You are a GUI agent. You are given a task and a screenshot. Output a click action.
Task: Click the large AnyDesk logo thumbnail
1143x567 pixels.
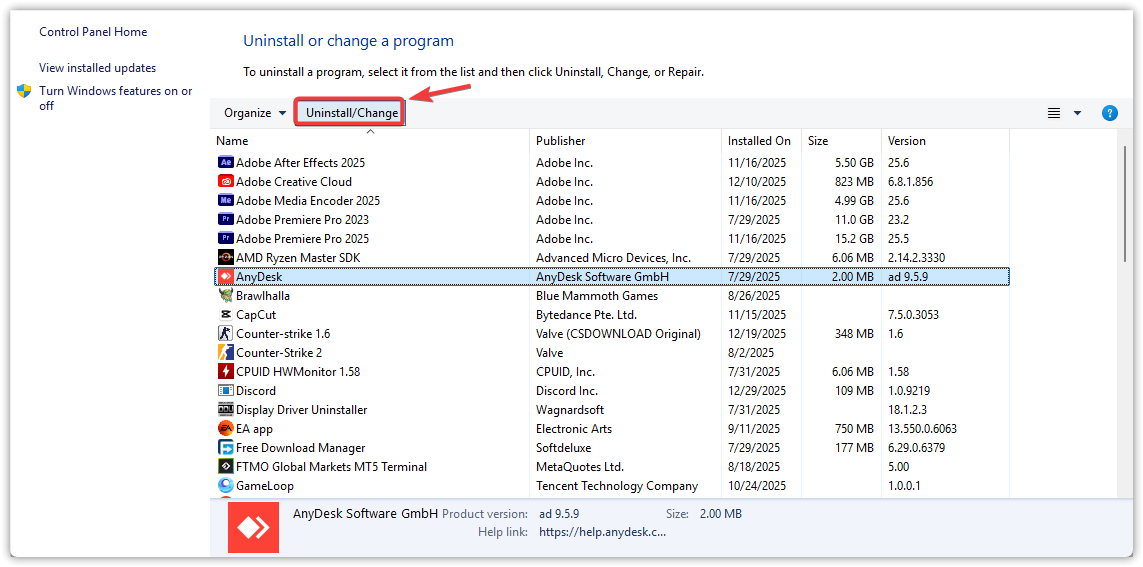[x=253, y=527]
